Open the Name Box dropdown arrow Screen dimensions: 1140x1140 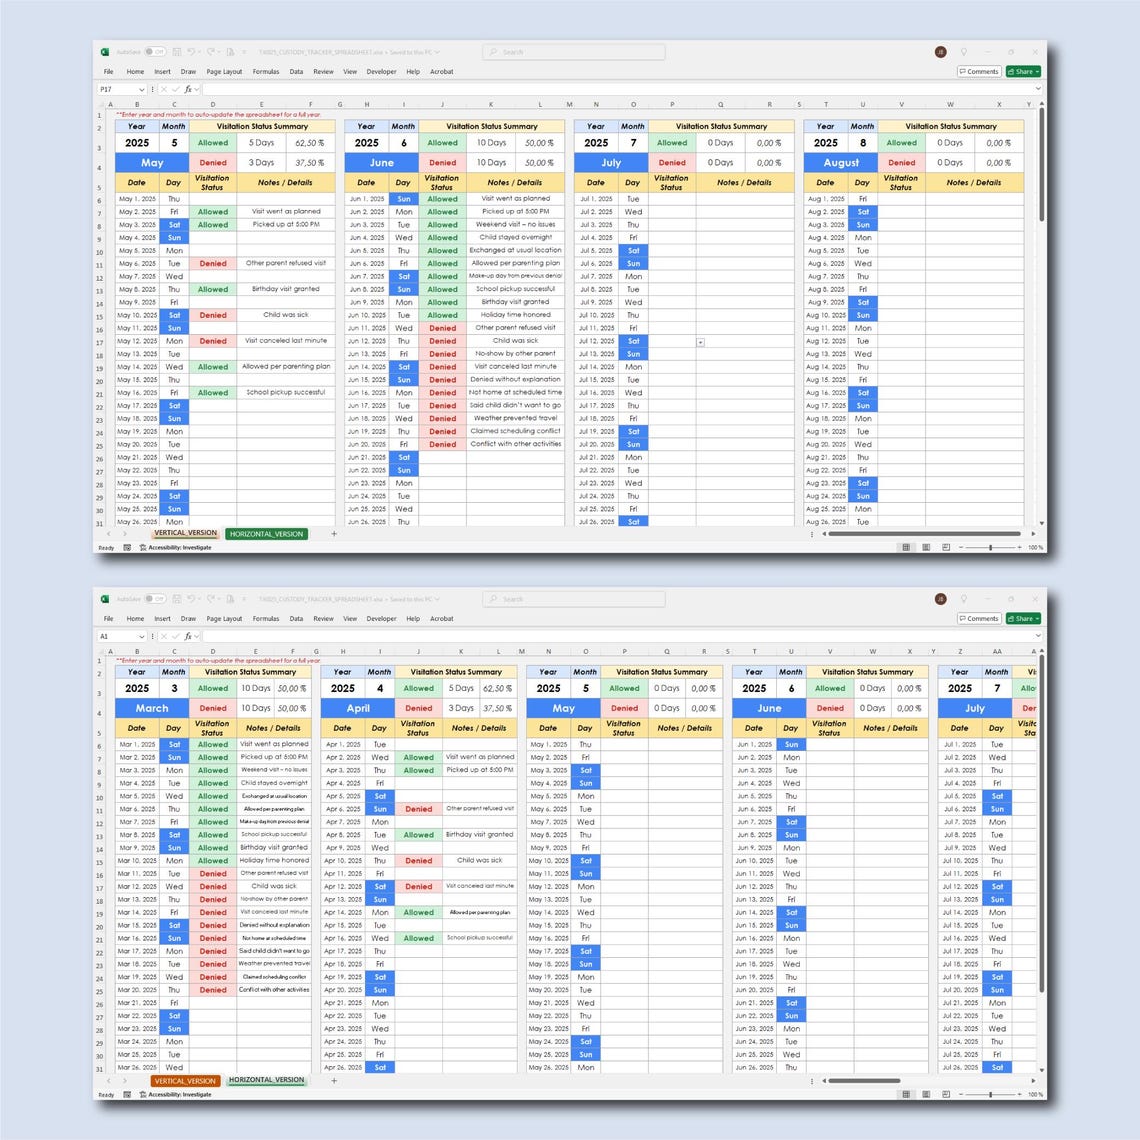[x=141, y=89]
